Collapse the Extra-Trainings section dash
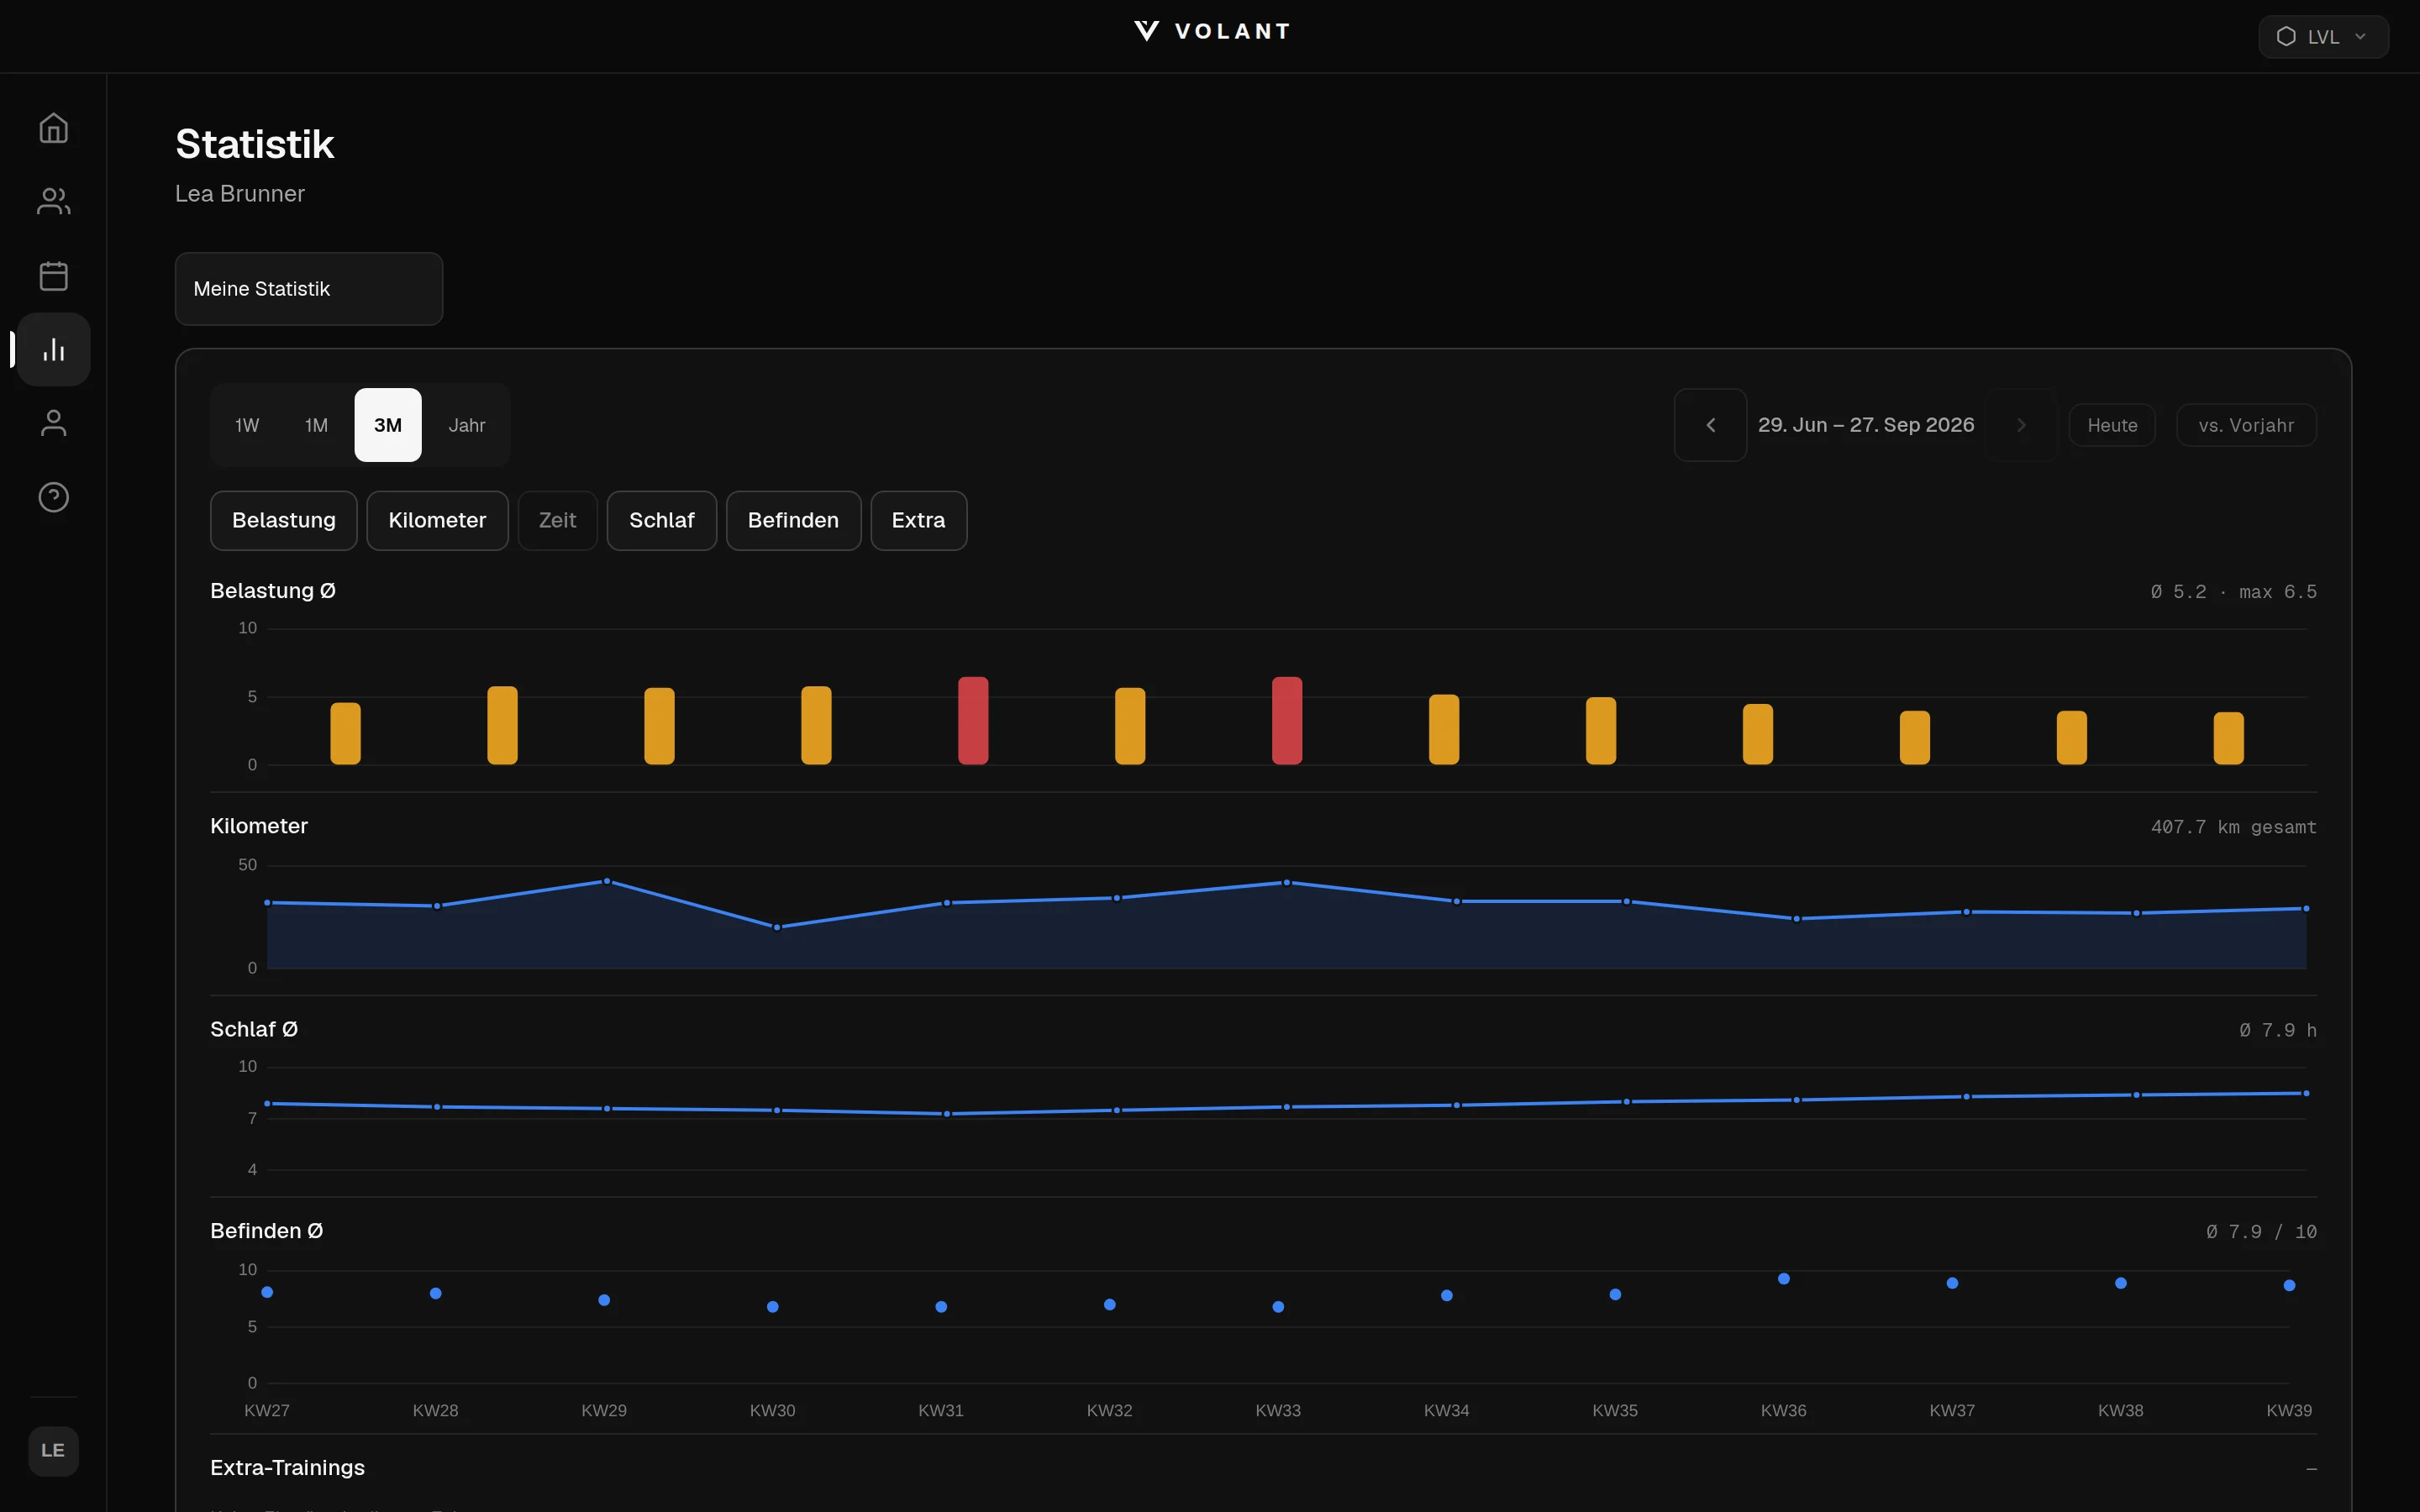Screen dimensions: 2420x1512 coord(2311,1469)
